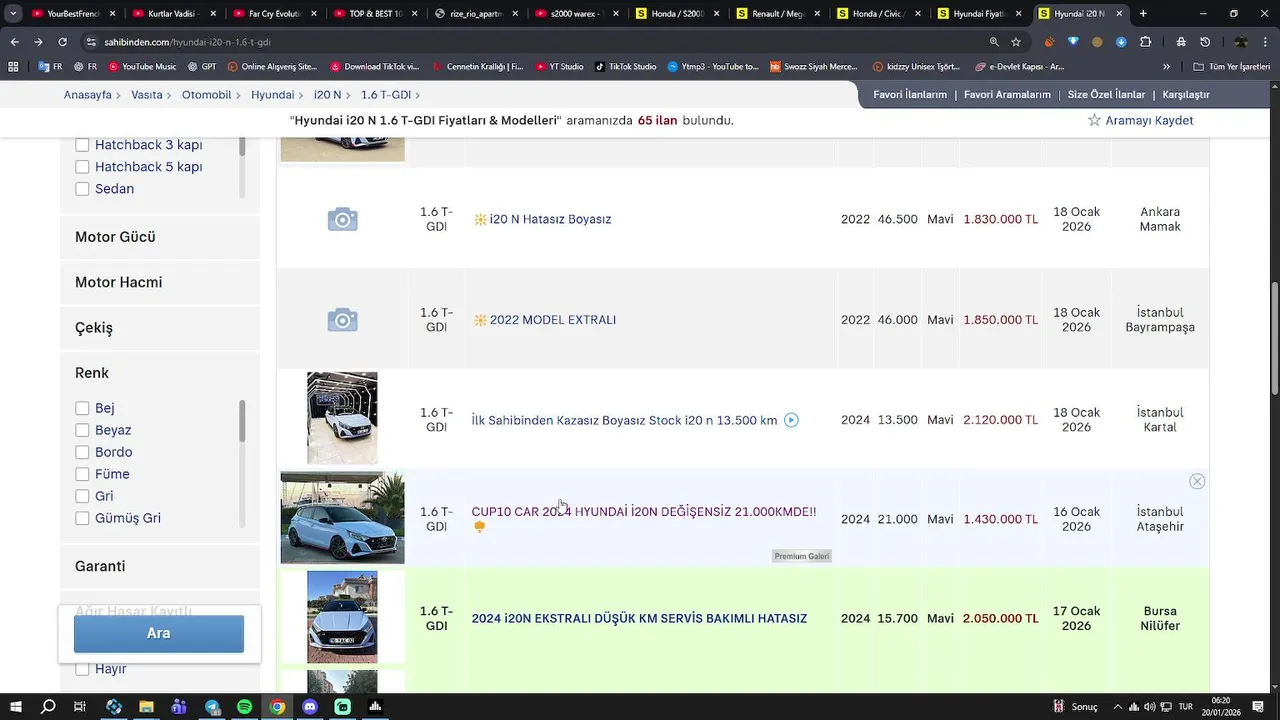Viewport: 1280px width, 720px height.
Task: Switch to Chrome in taskbar
Action: click(x=277, y=706)
